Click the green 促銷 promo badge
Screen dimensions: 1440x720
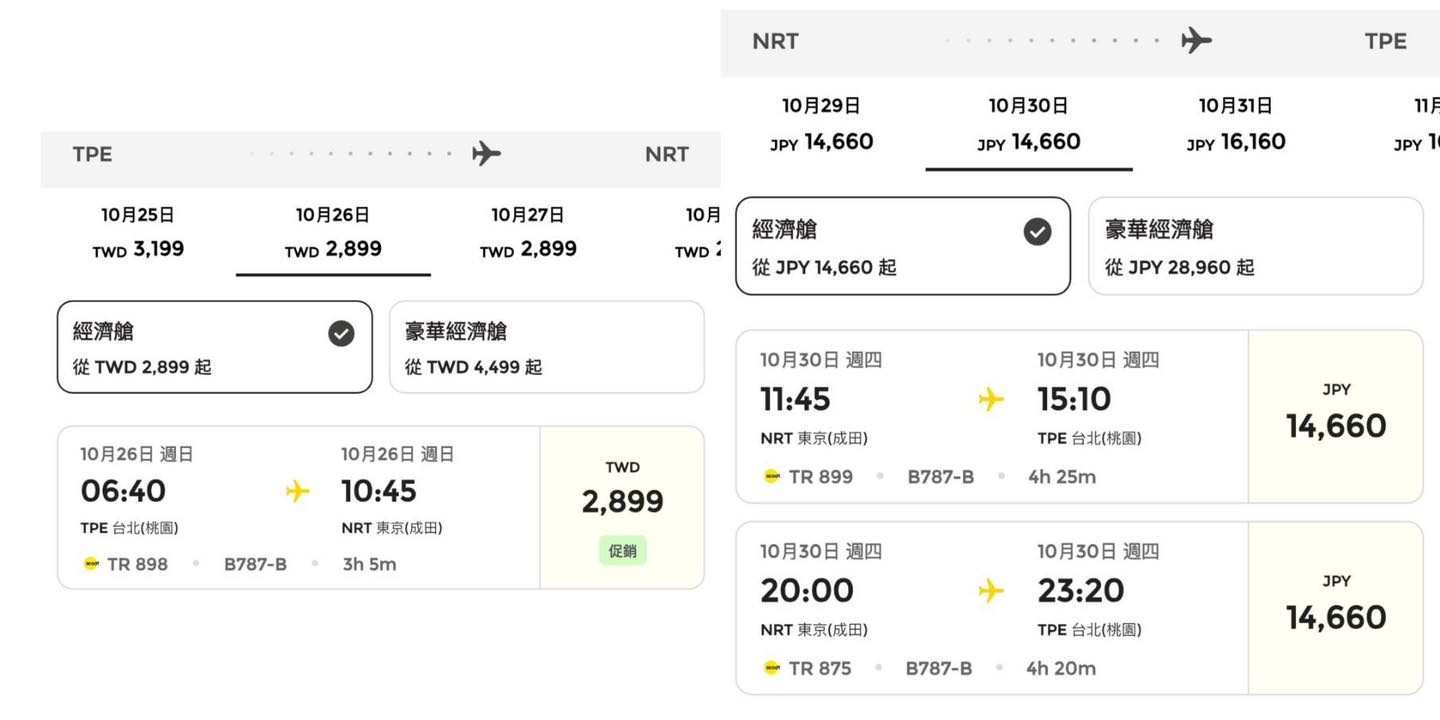pos(622,551)
